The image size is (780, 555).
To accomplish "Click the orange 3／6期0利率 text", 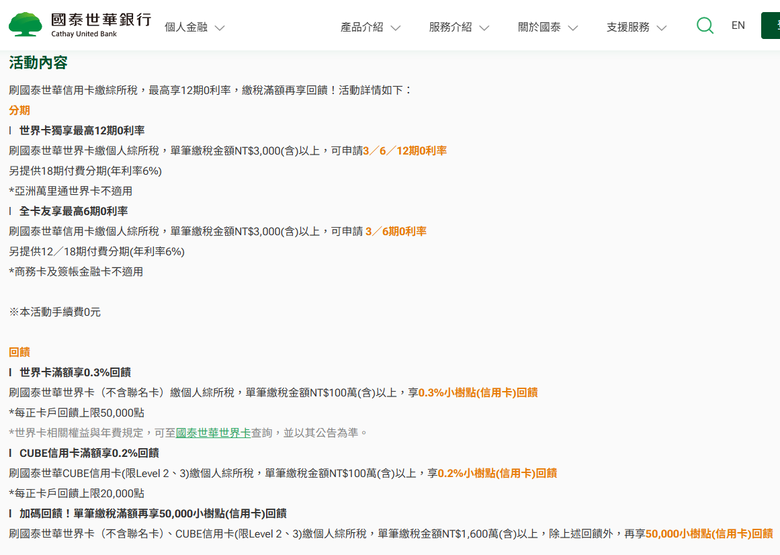I will (x=396, y=231).
